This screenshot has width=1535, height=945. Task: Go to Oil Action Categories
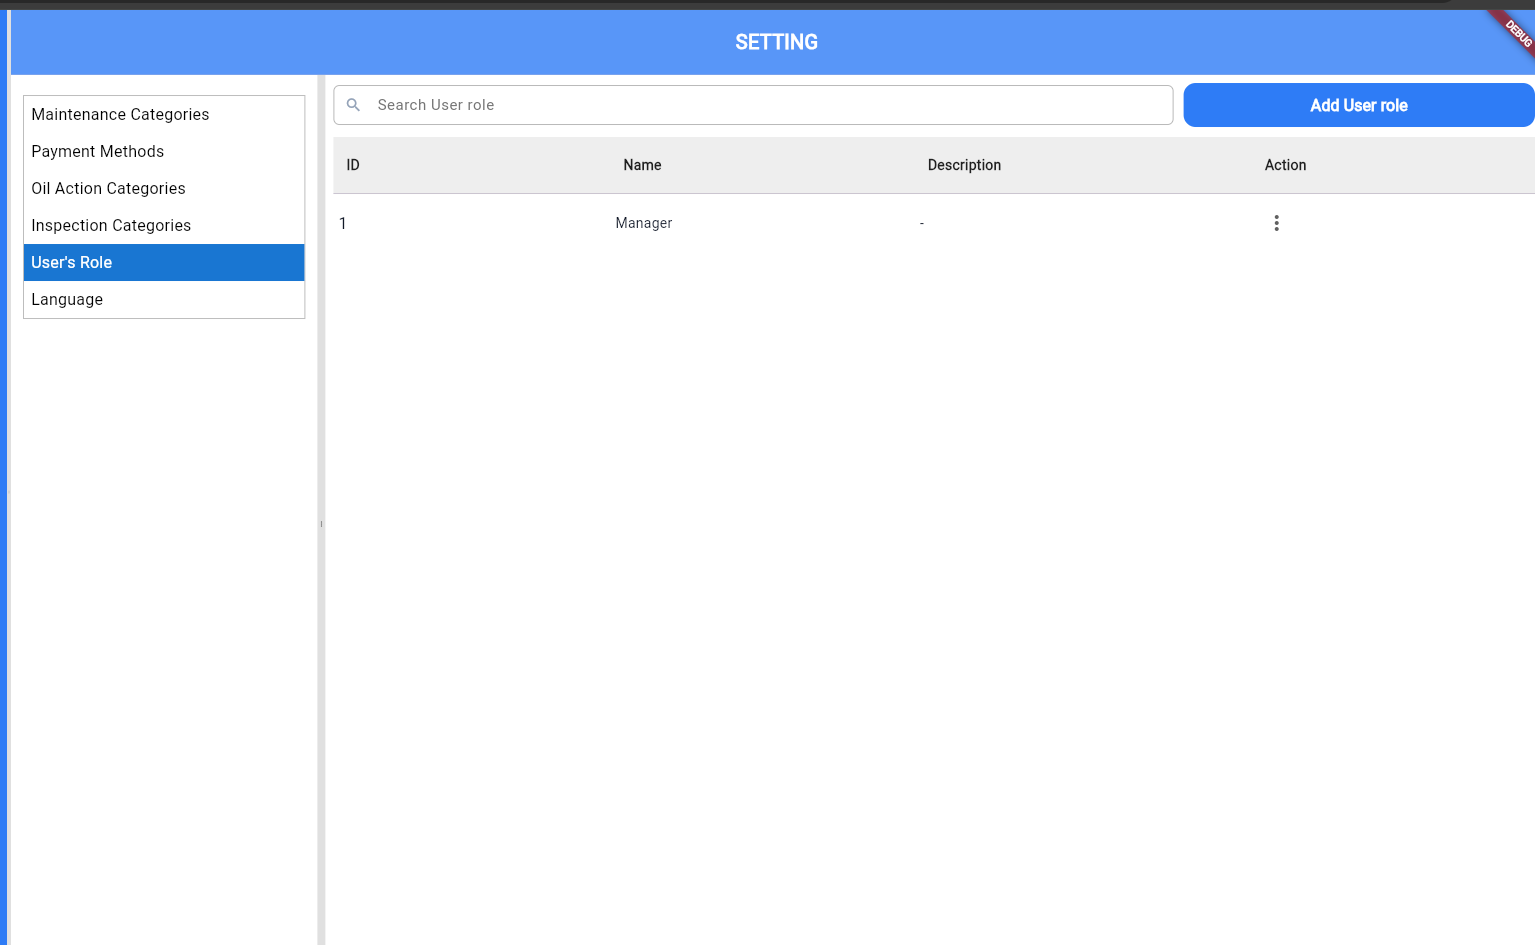108,189
